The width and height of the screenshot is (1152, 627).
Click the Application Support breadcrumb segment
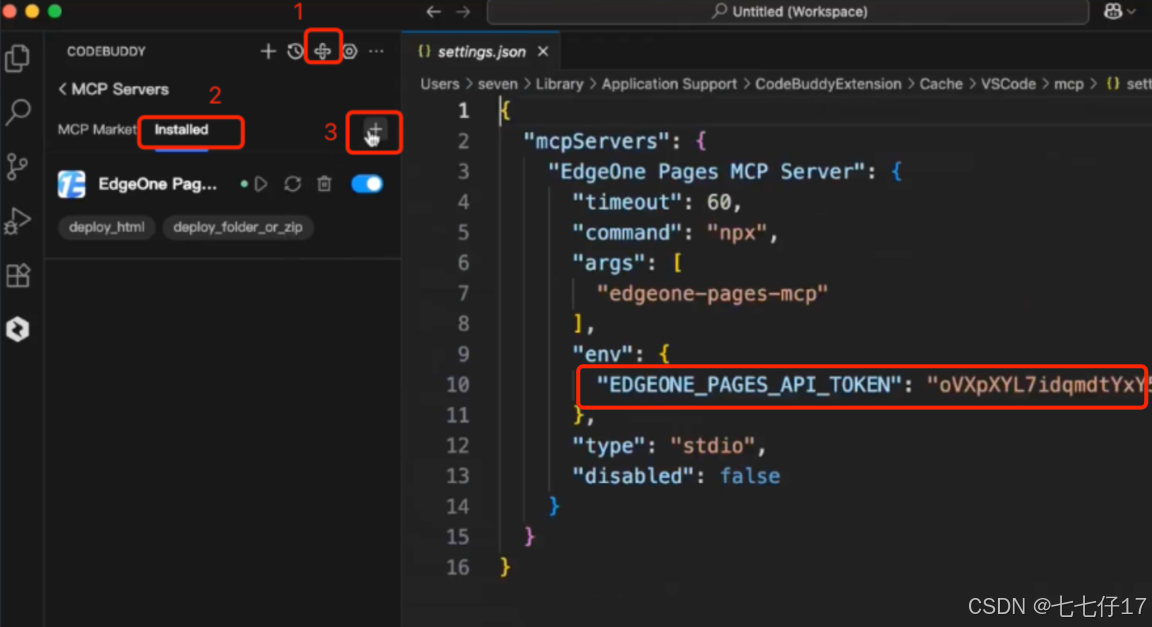(669, 84)
